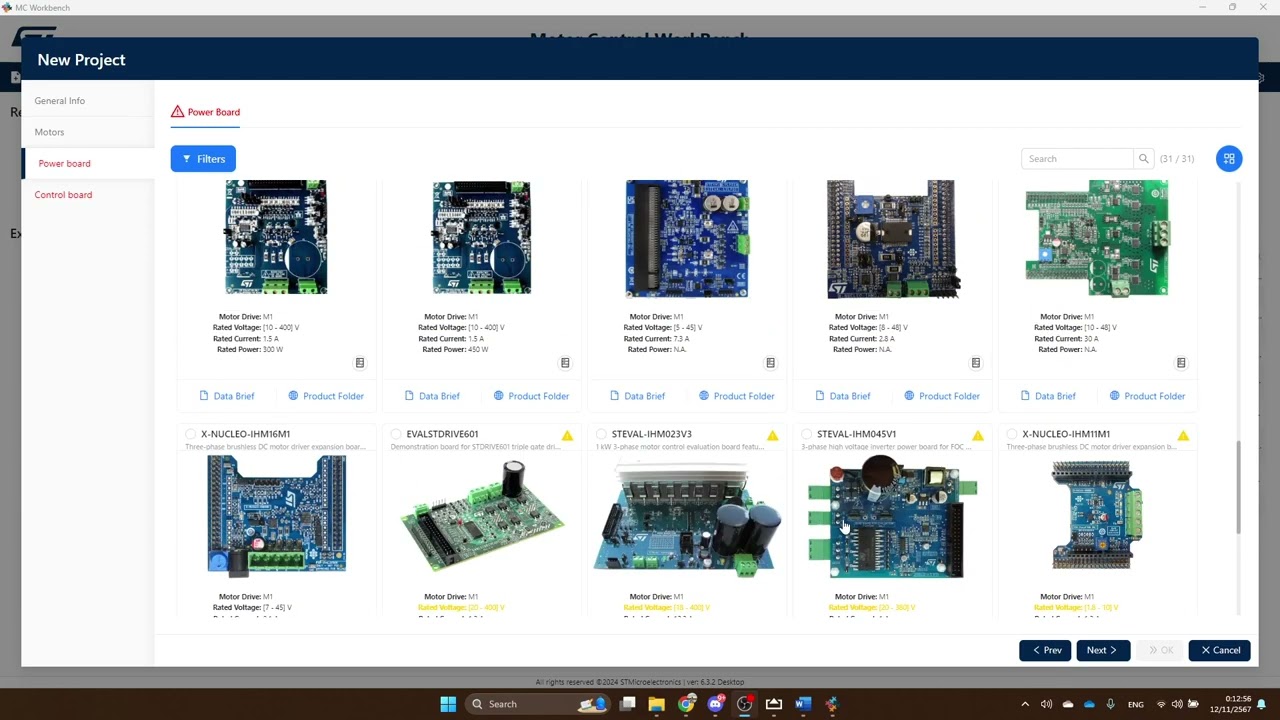Viewport: 1280px width, 720px height.
Task: Click the warning triangle on EVALSTDRIVE601
Action: click(567, 435)
